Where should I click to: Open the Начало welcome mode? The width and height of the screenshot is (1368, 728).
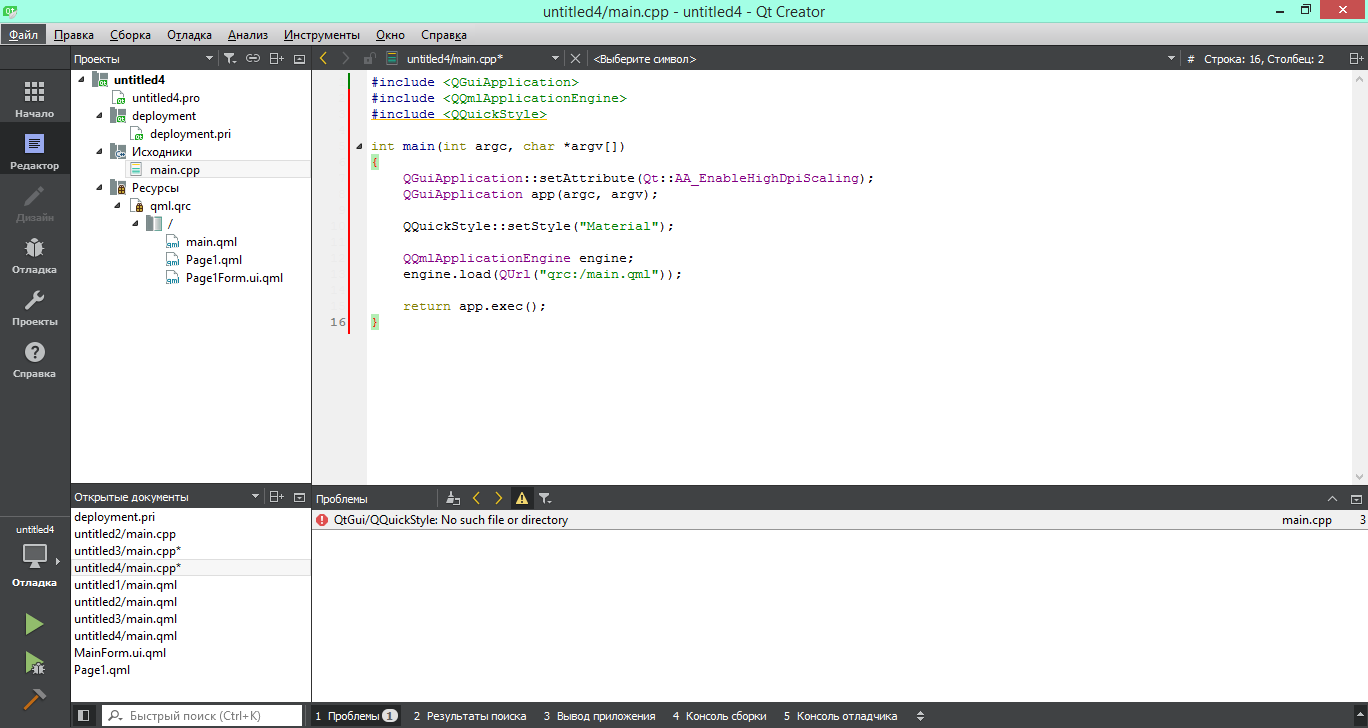coord(35,100)
